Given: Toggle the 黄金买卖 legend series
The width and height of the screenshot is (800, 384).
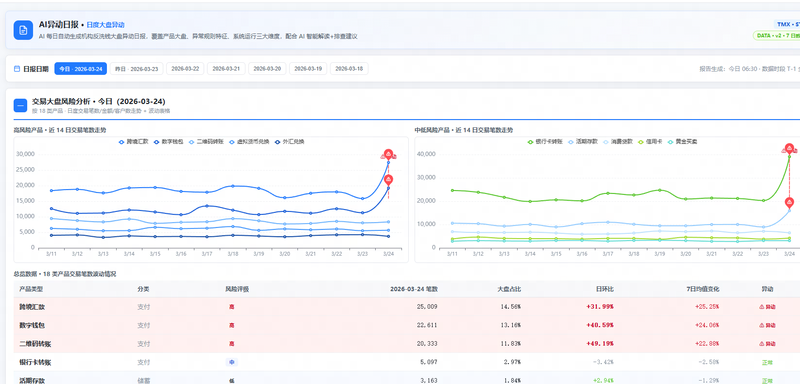Looking at the screenshot, I should tap(682, 141).
